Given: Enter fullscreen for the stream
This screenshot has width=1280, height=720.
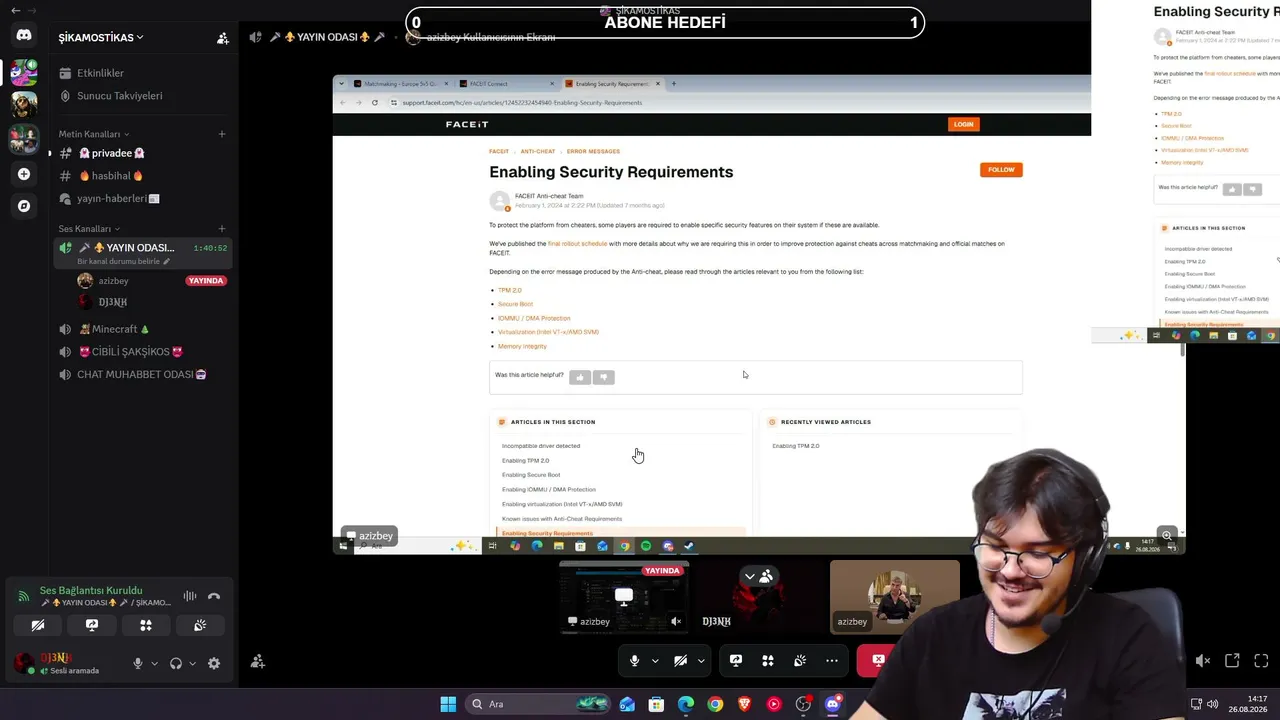Looking at the screenshot, I should (1261, 661).
